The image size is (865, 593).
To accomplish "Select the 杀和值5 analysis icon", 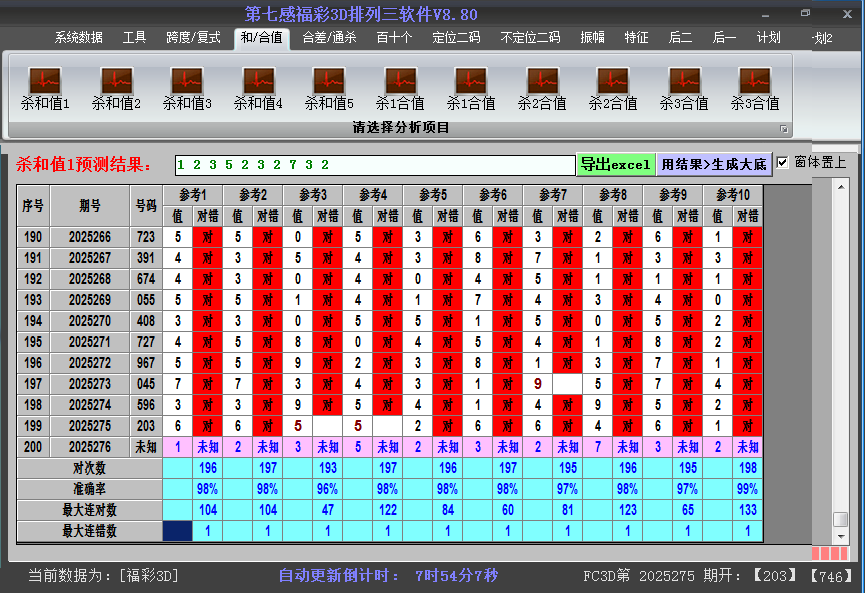I will pyautogui.click(x=328, y=85).
